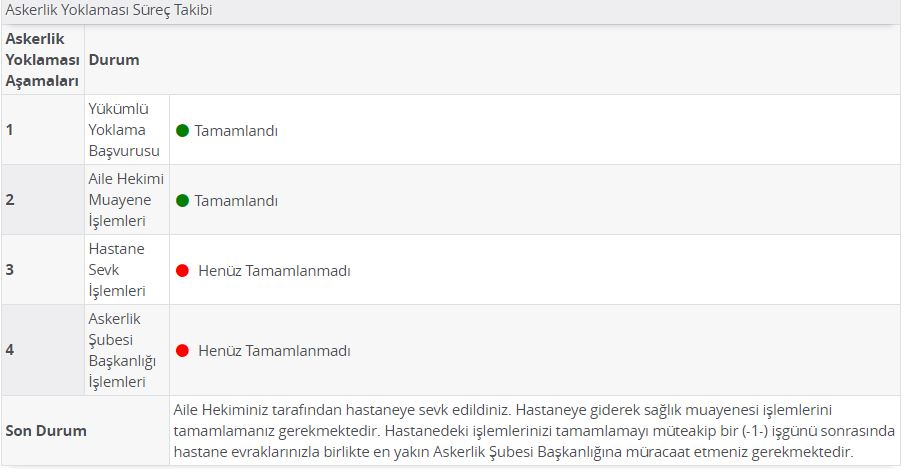Click the 'Tamamlandı' text in row 2

click(236, 201)
